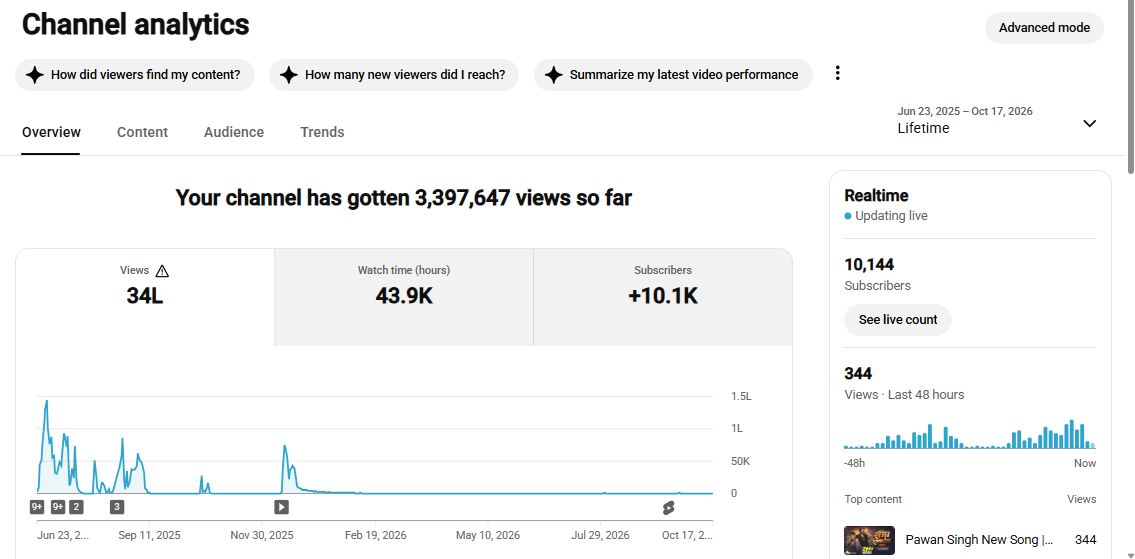Click the first 9+ videos marker badge
1135x559 pixels.
(37, 507)
